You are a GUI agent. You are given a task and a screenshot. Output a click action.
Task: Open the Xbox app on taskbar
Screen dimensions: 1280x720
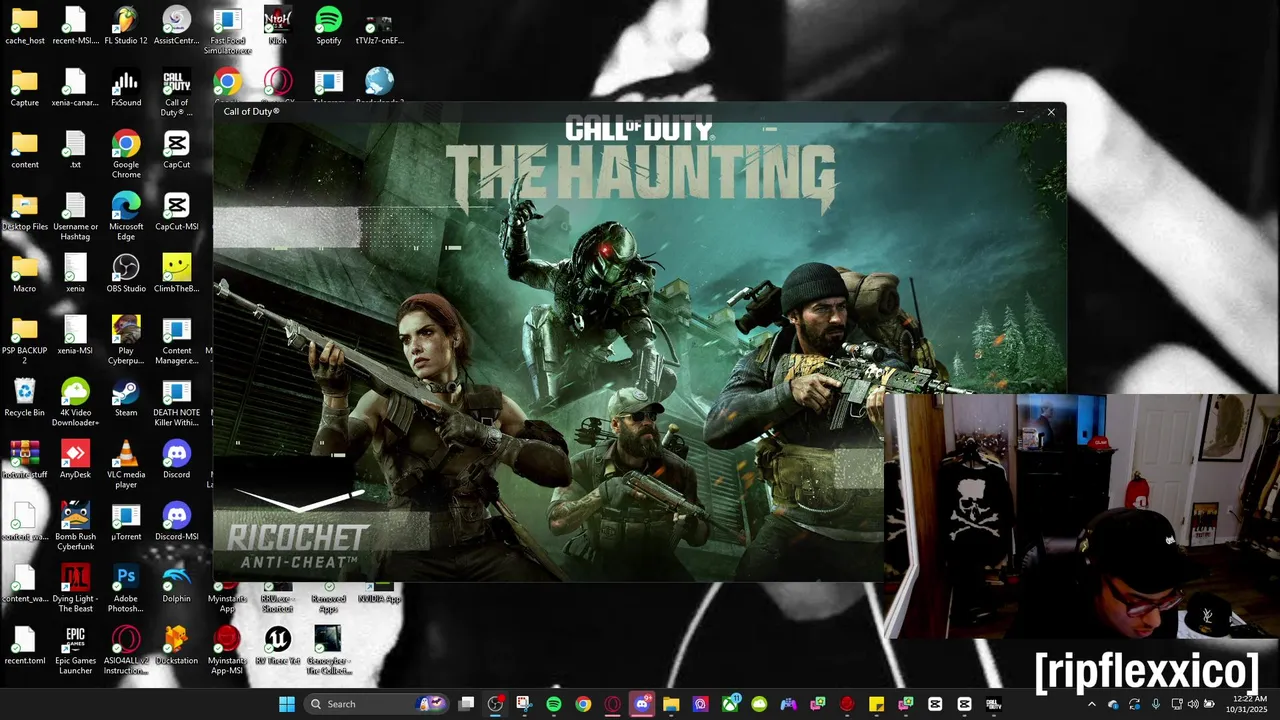pyautogui.click(x=730, y=704)
